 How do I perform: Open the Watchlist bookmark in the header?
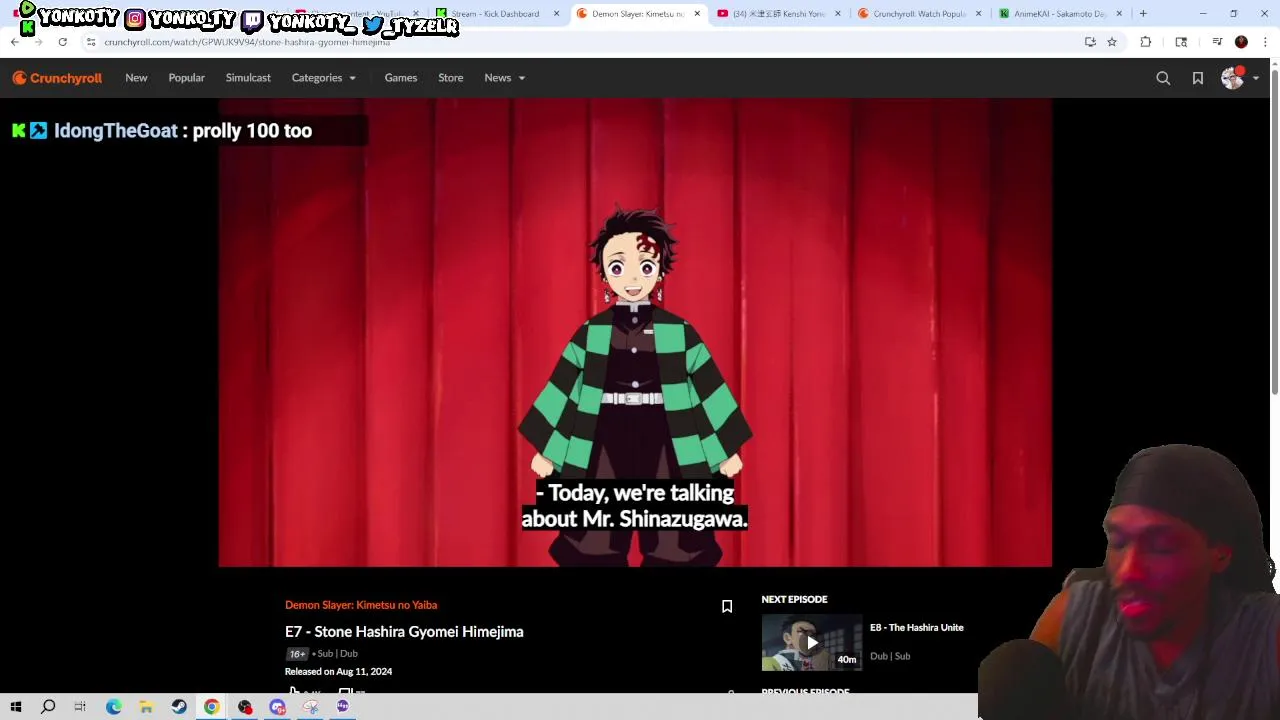coord(1198,78)
